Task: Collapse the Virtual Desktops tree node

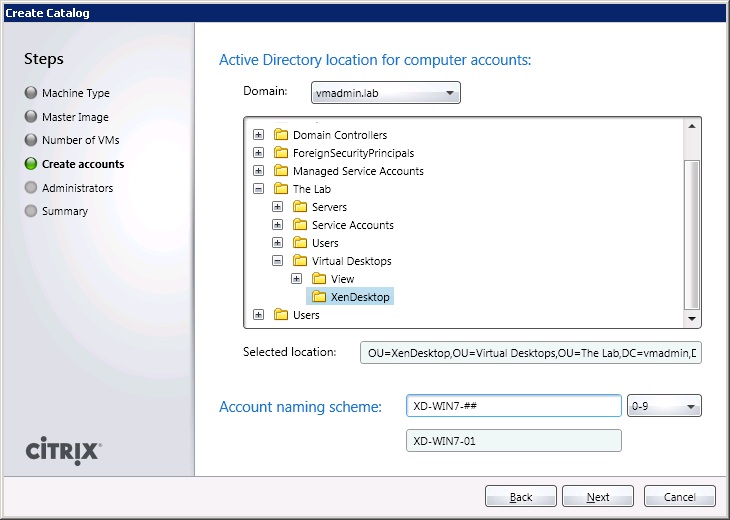Action: (278, 261)
